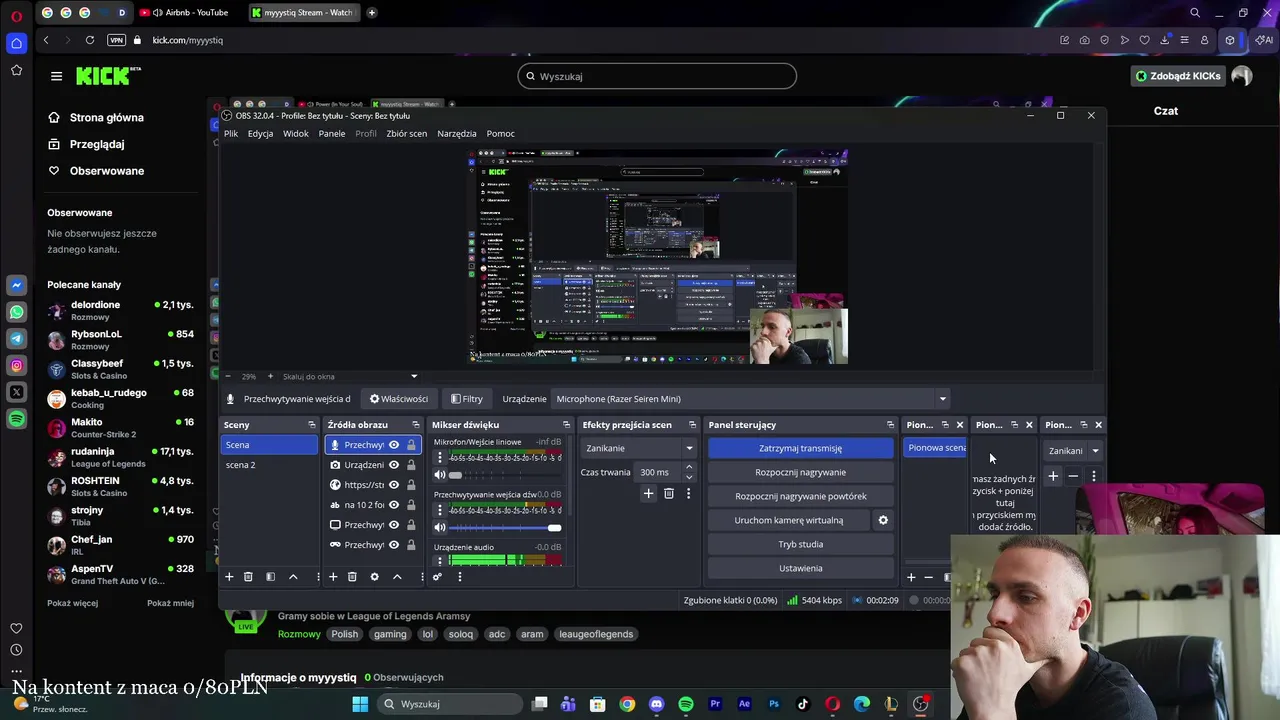
Task: Open Instagram from the Opera sidebar
Action: (x=17, y=366)
